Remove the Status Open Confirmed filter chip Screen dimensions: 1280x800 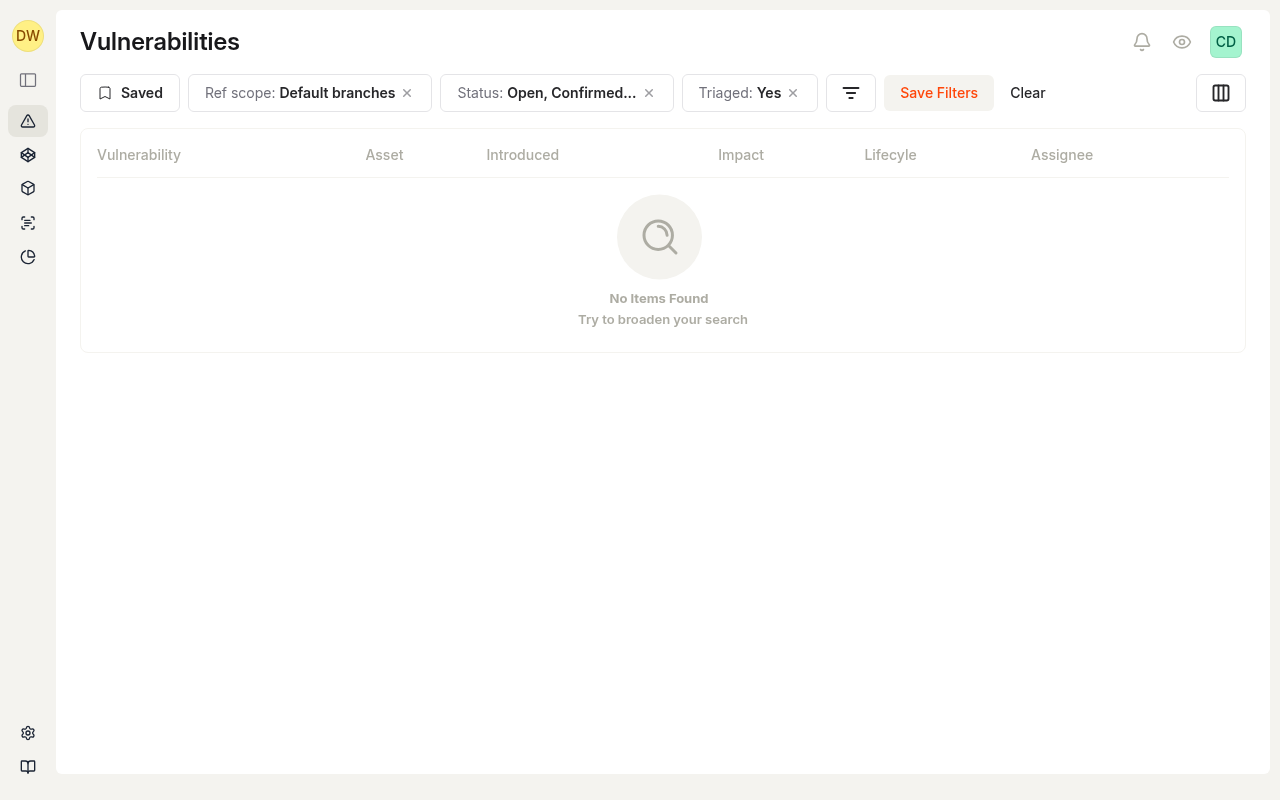point(648,92)
